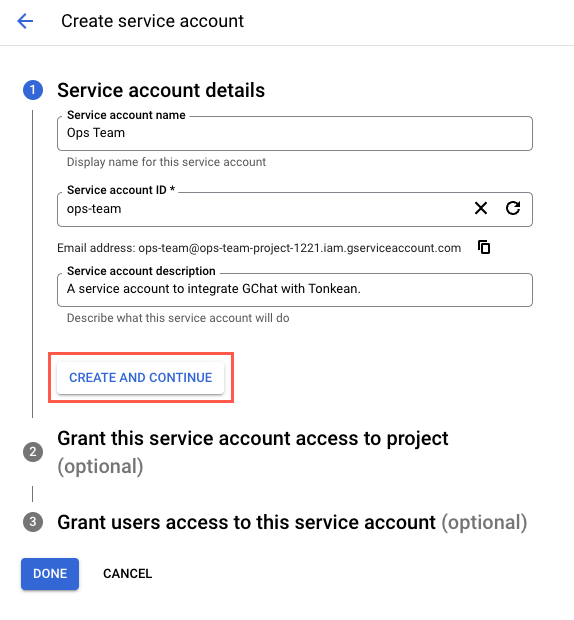Viewport: 574px width, 620px height.
Task: Click the blue Done button
Action: pyautogui.click(x=50, y=574)
